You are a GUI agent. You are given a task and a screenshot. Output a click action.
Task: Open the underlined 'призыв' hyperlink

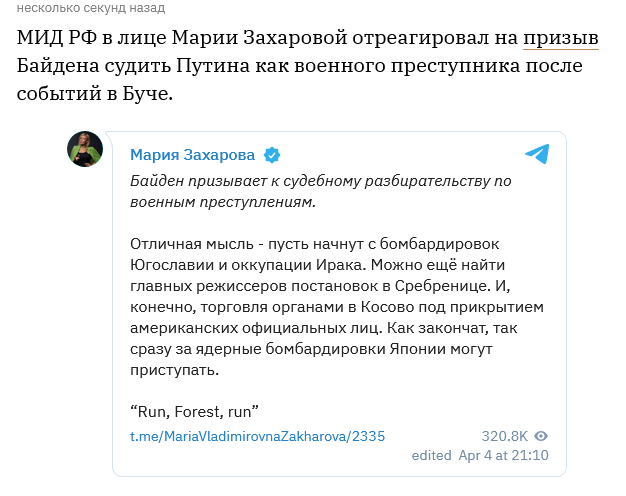click(x=561, y=38)
